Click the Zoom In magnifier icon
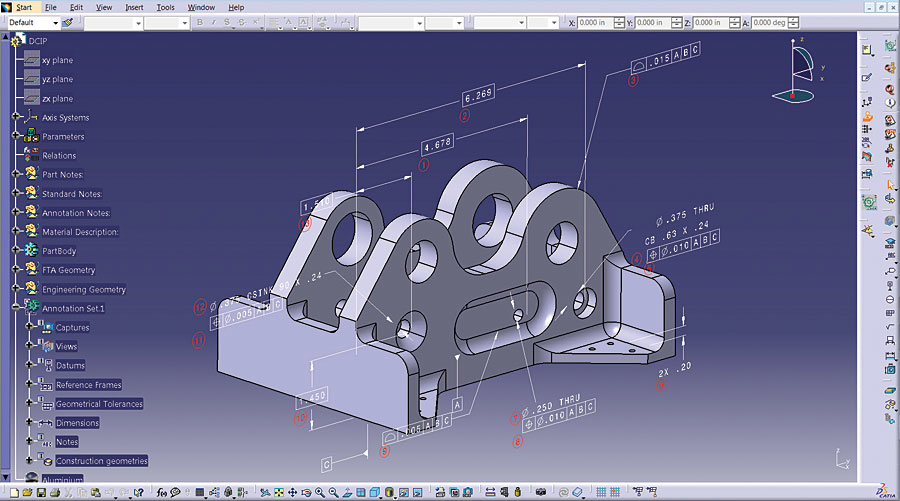The image size is (900, 501). (319, 492)
